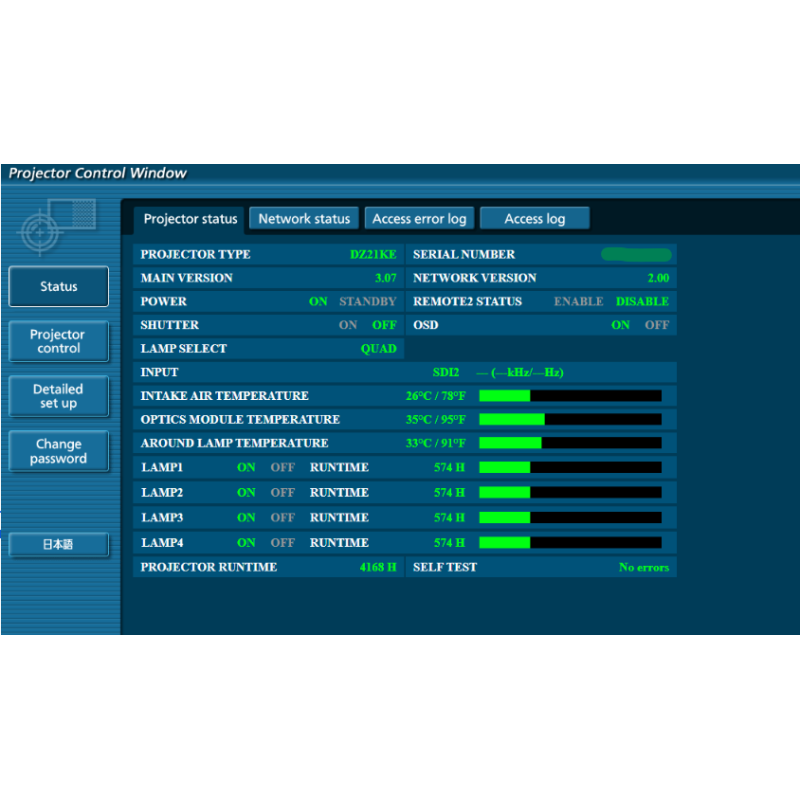Screen dimensions: 800x800
Task: Click the optics module temperature bar
Action: (x=570, y=419)
